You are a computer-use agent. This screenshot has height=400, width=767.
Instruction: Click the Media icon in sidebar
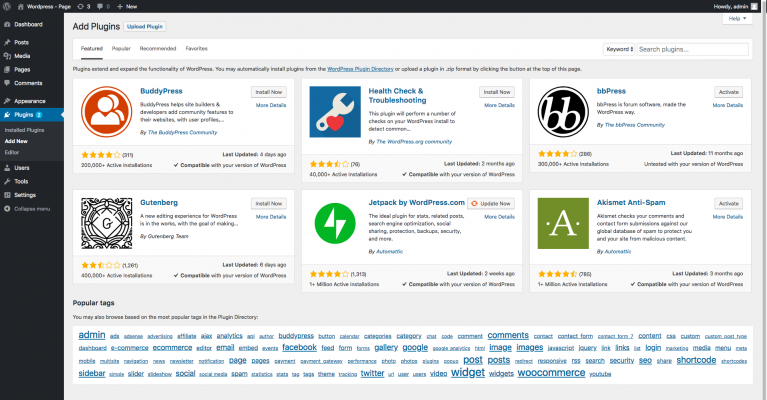coord(7,56)
